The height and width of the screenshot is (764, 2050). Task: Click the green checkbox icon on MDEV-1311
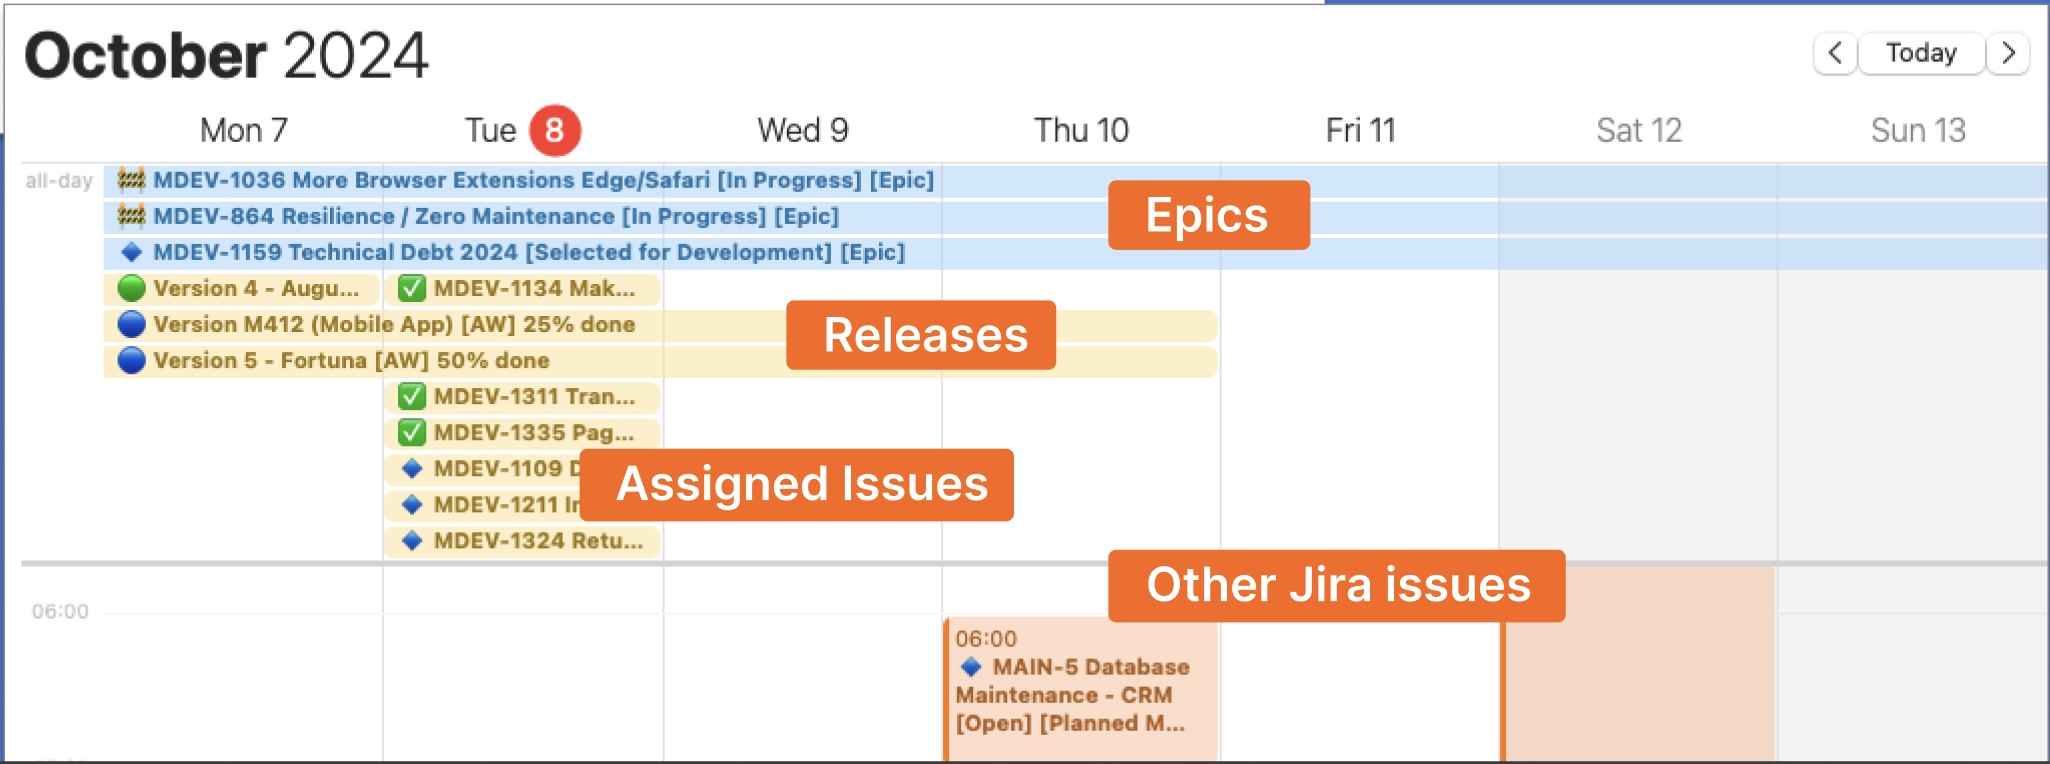click(x=411, y=397)
